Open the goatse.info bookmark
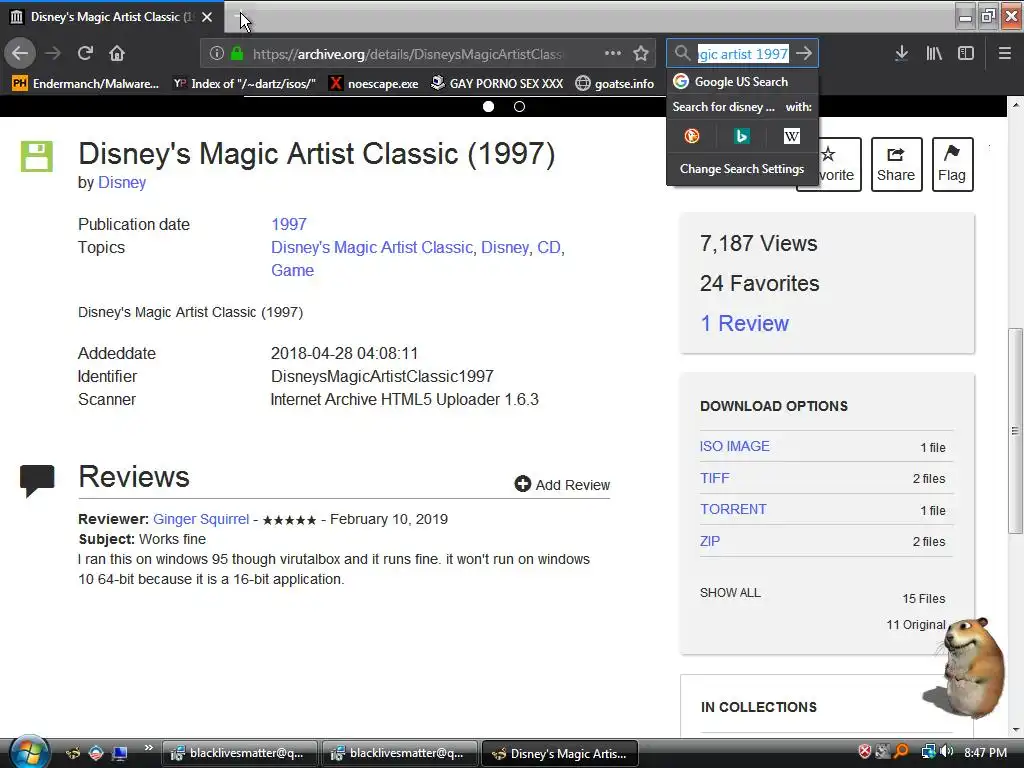 pyautogui.click(x=615, y=84)
